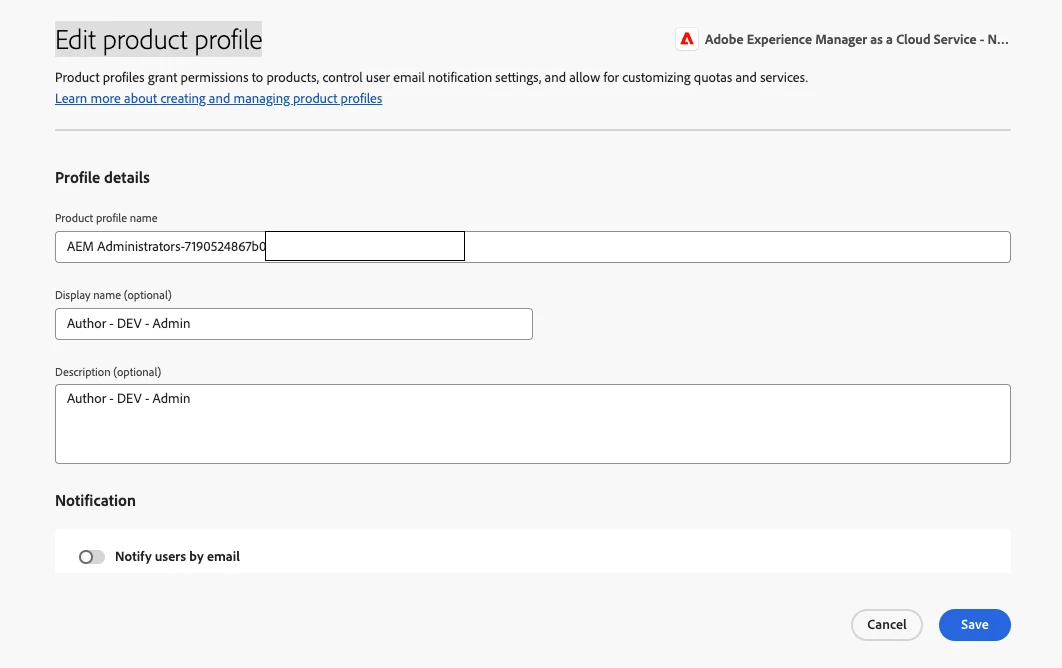1062x668 pixels.
Task: Click the Description (optional) label
Action: pyautogui.click(x=108, y=372)
